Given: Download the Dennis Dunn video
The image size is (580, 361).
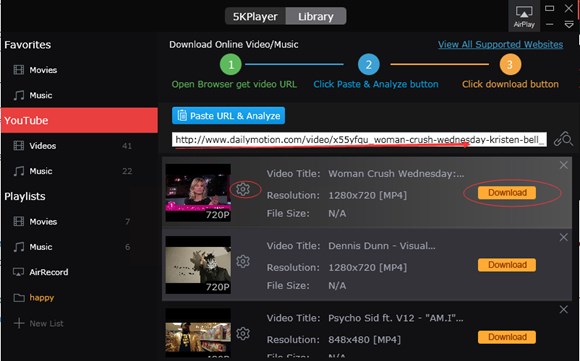Looking at the screenshot, I should 507,265.
